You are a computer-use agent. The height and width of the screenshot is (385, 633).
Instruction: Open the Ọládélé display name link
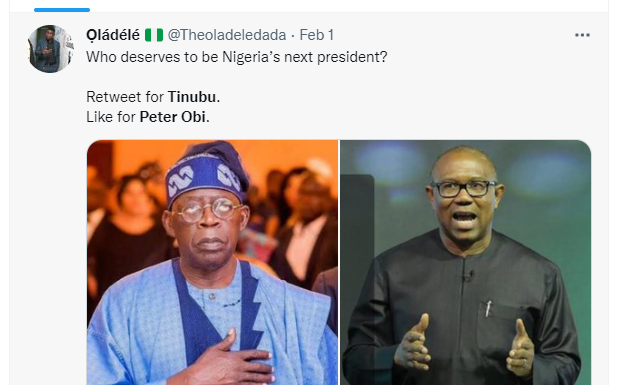click(x=113, y=35)
